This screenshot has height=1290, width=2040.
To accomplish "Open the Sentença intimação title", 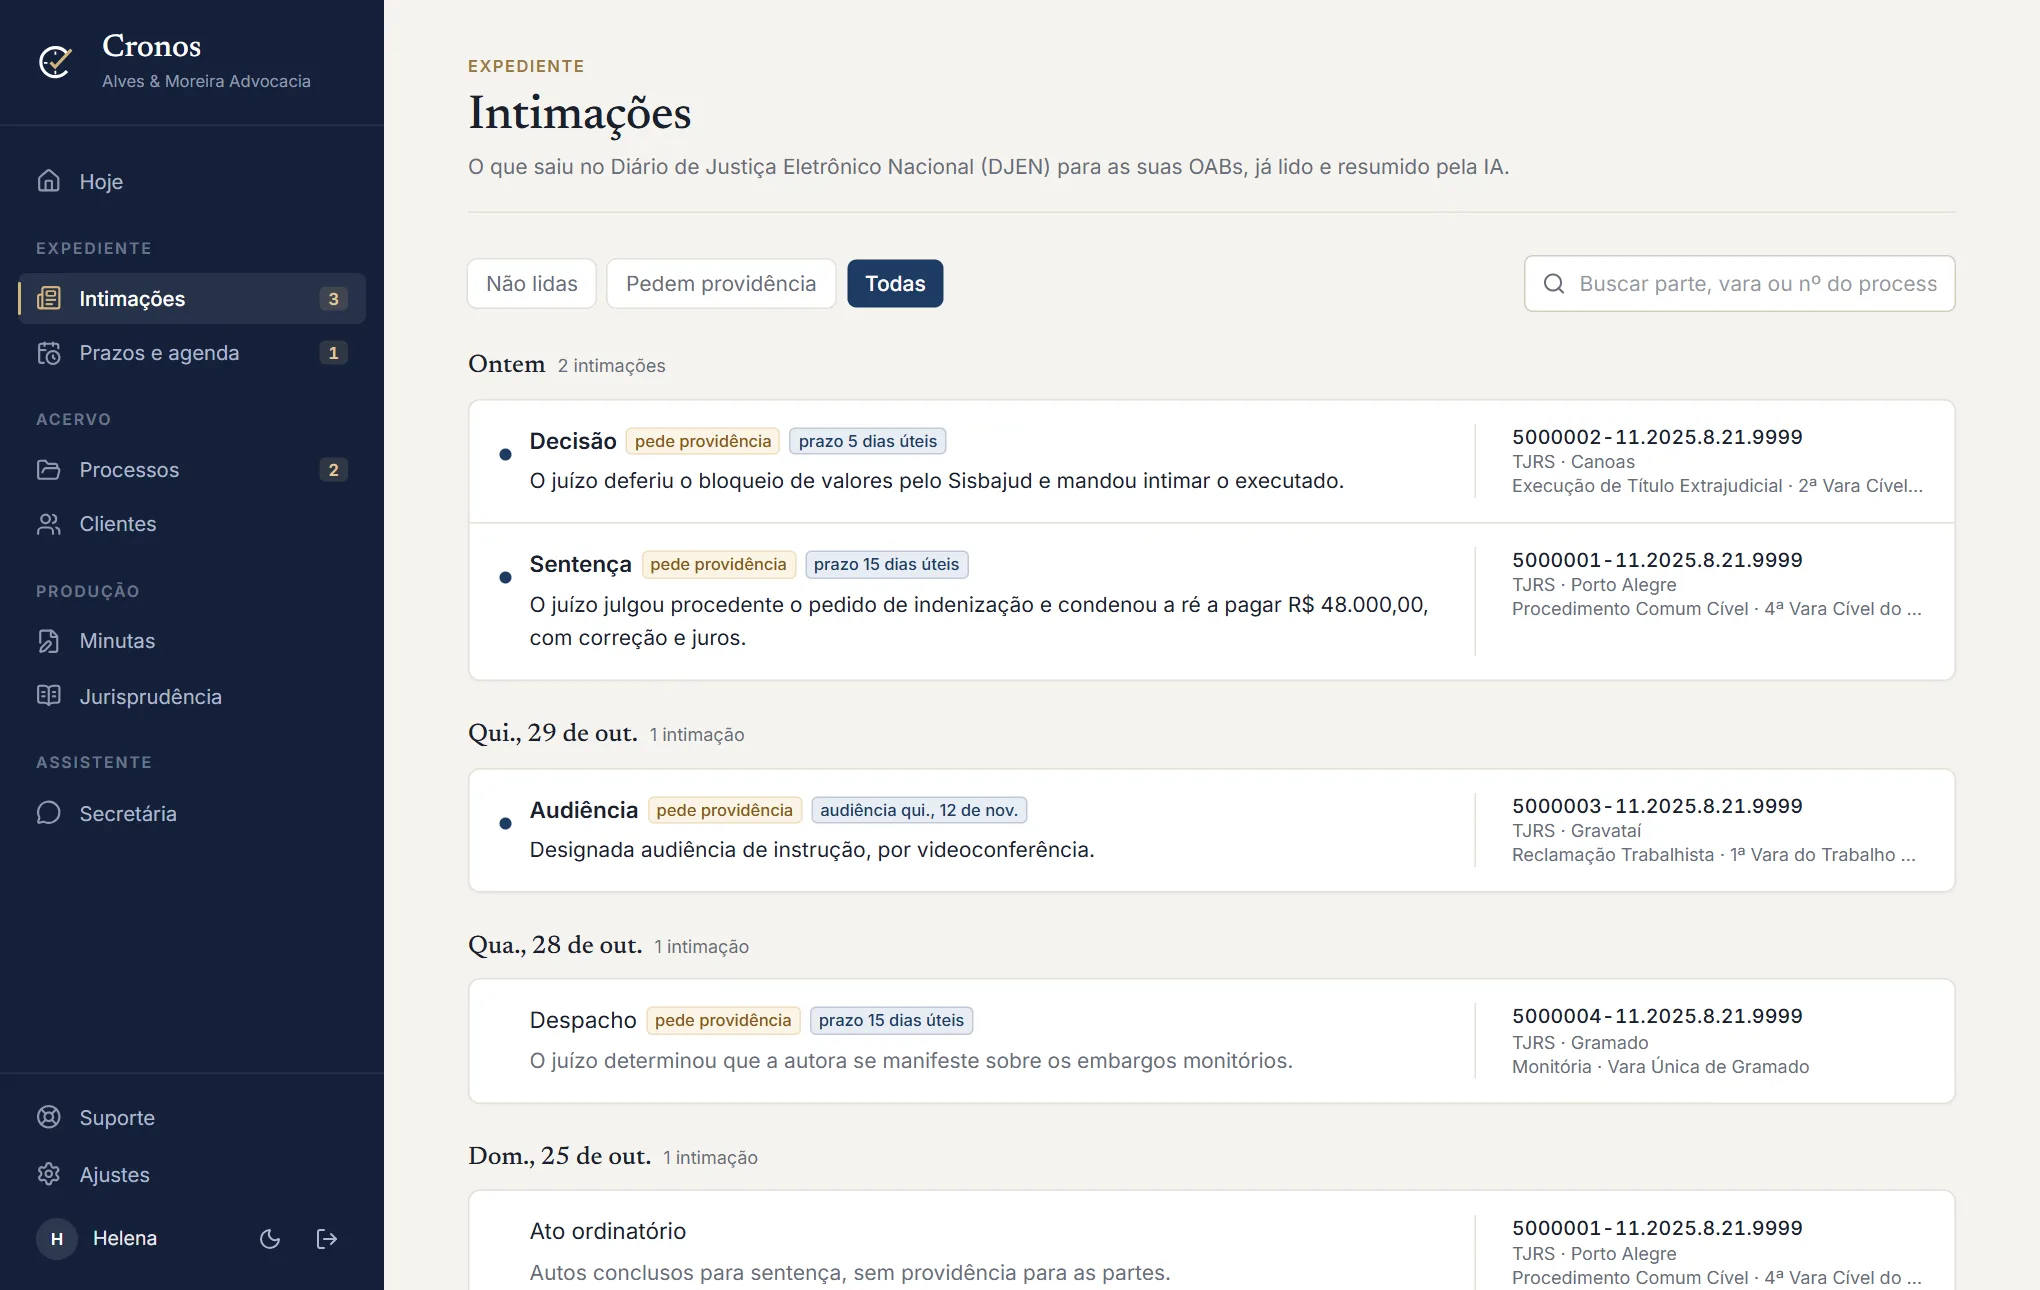I will [580, 564].
